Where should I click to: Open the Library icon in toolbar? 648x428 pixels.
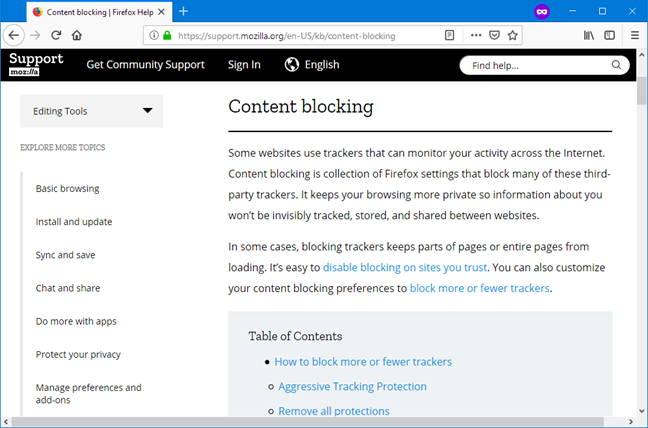[x=589, y=36]
